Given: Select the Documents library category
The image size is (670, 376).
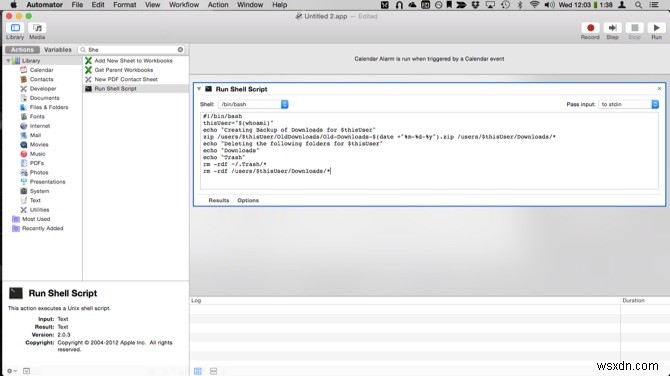Looking at the screenshot, I should (x=44, y=98).
